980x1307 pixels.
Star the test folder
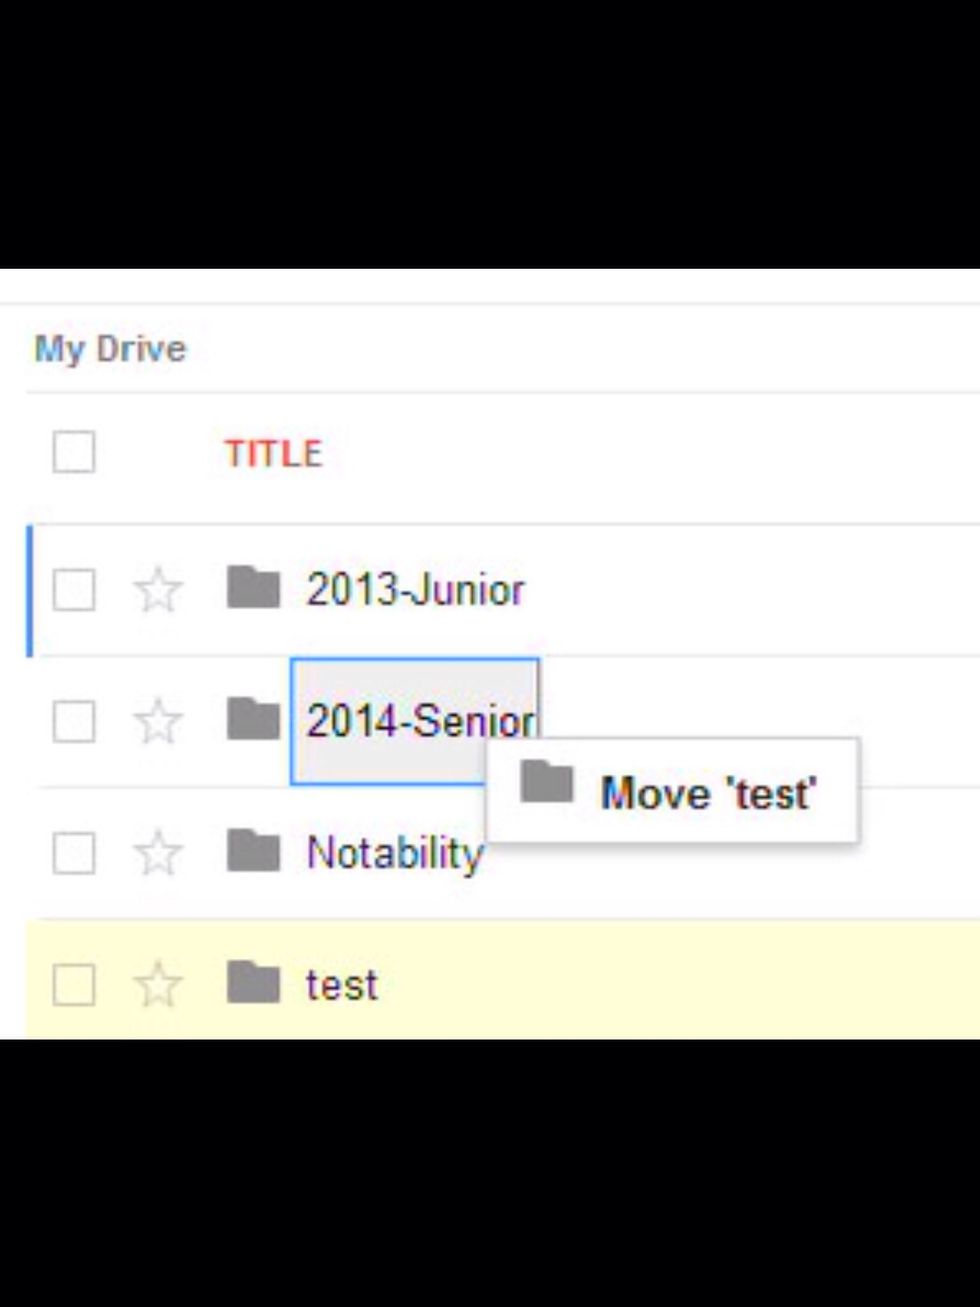160,985
